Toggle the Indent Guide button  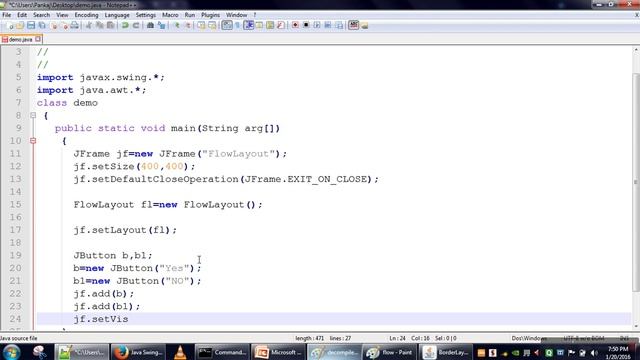pos(249,25)
